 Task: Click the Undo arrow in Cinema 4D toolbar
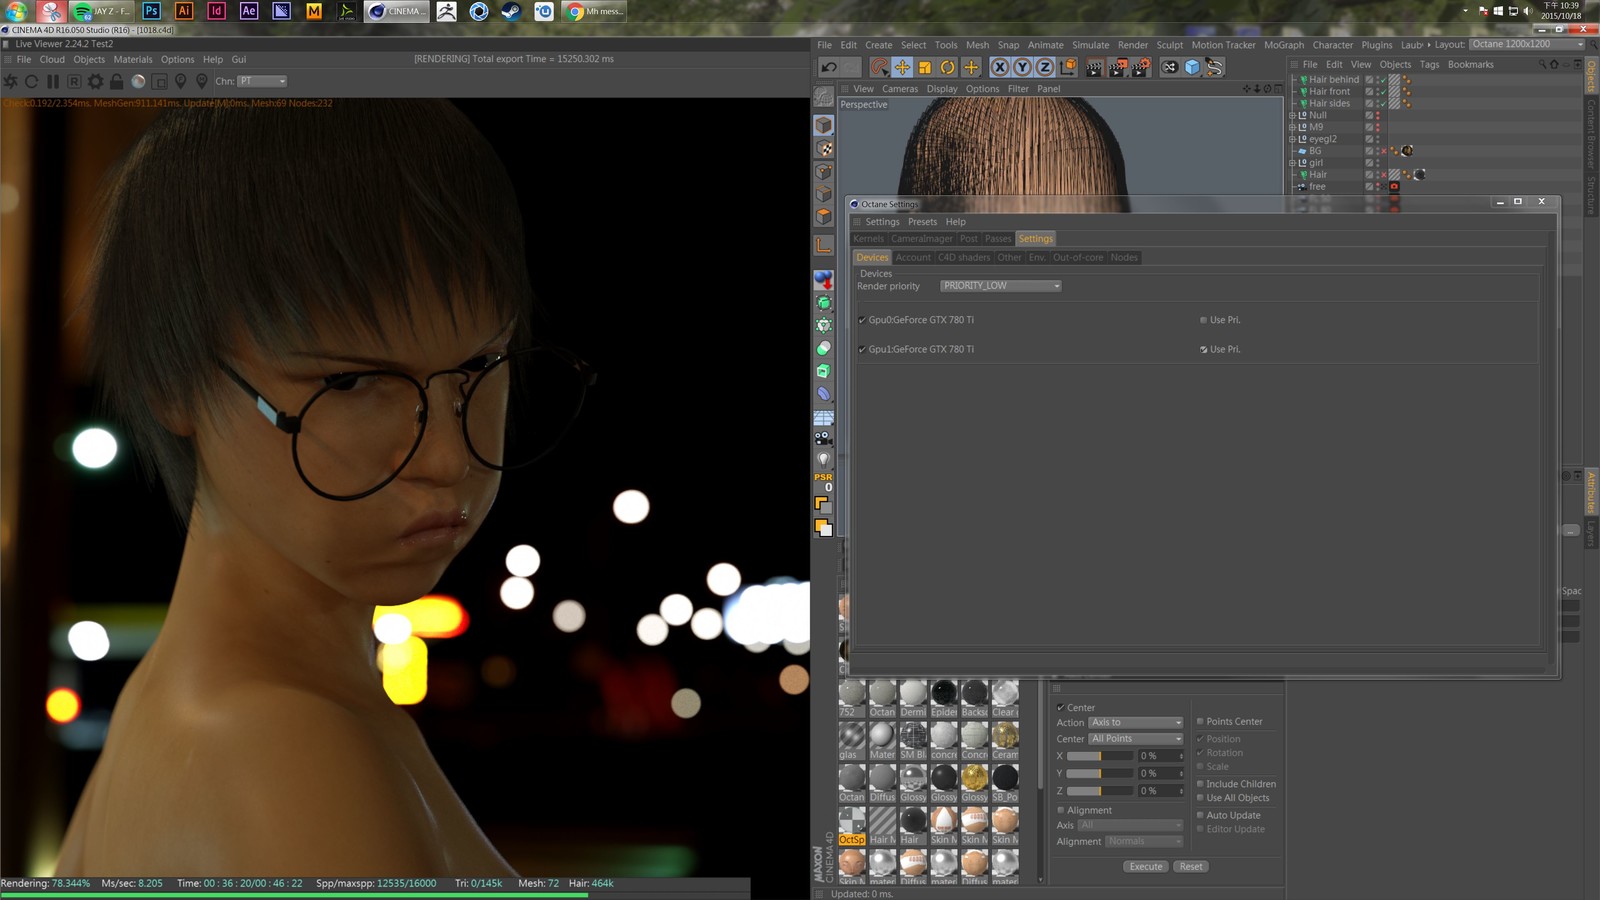[829, 67]
